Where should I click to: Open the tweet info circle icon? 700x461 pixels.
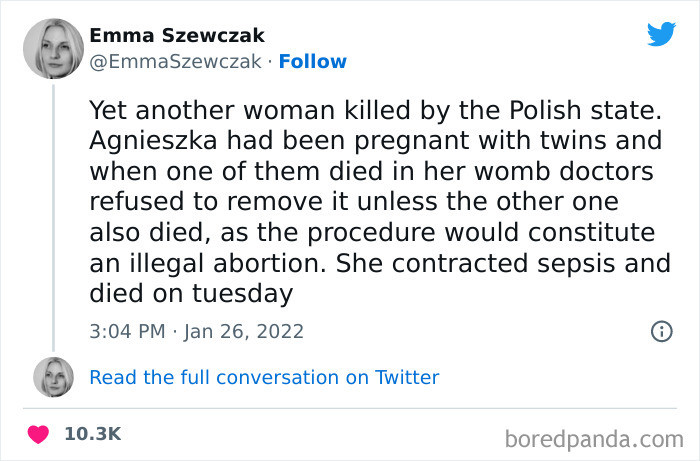tap(661, 331)
